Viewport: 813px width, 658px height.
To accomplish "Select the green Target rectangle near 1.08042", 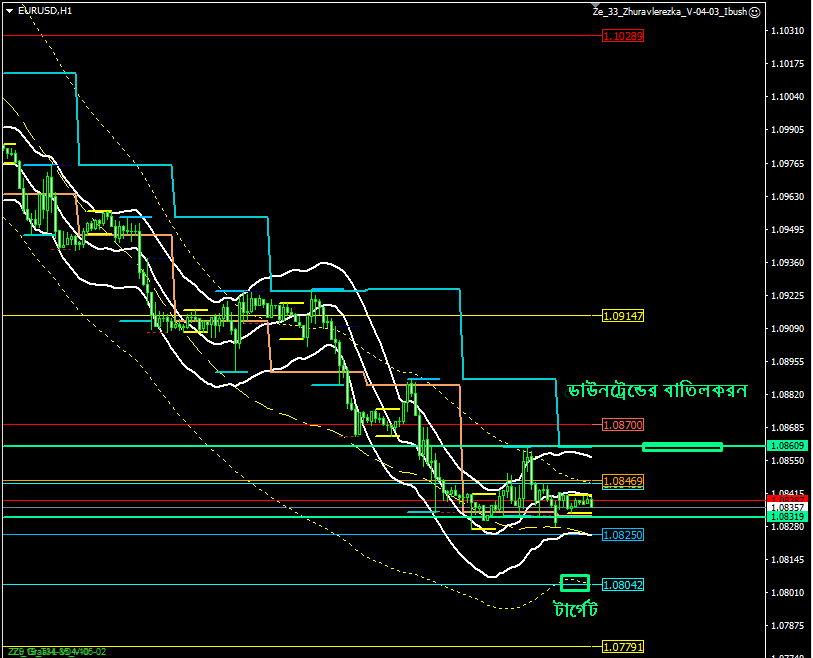I will (x=575, y=583).
